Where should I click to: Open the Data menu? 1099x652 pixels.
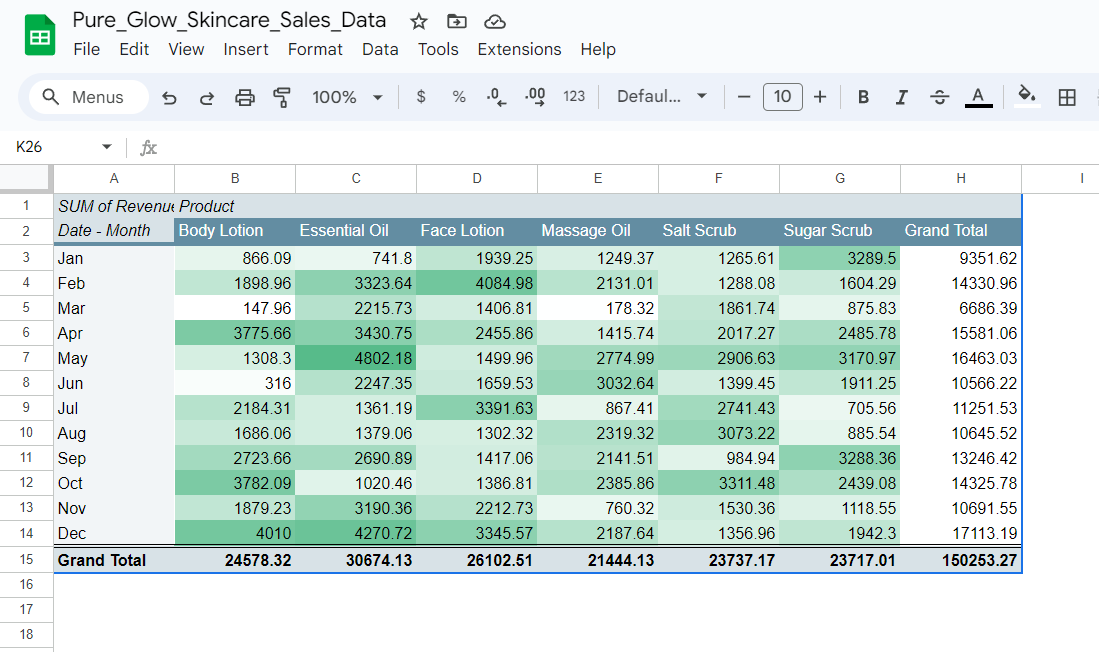click(380, 49)
